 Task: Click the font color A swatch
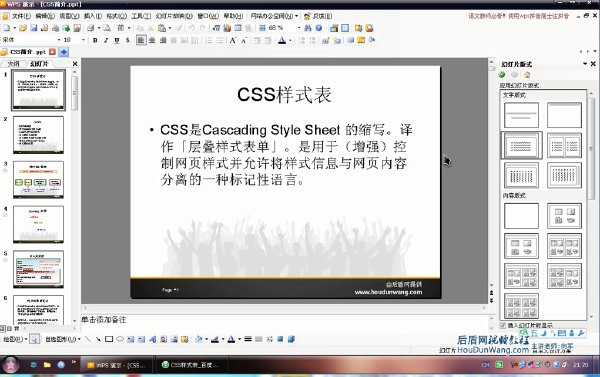point(282,40)
